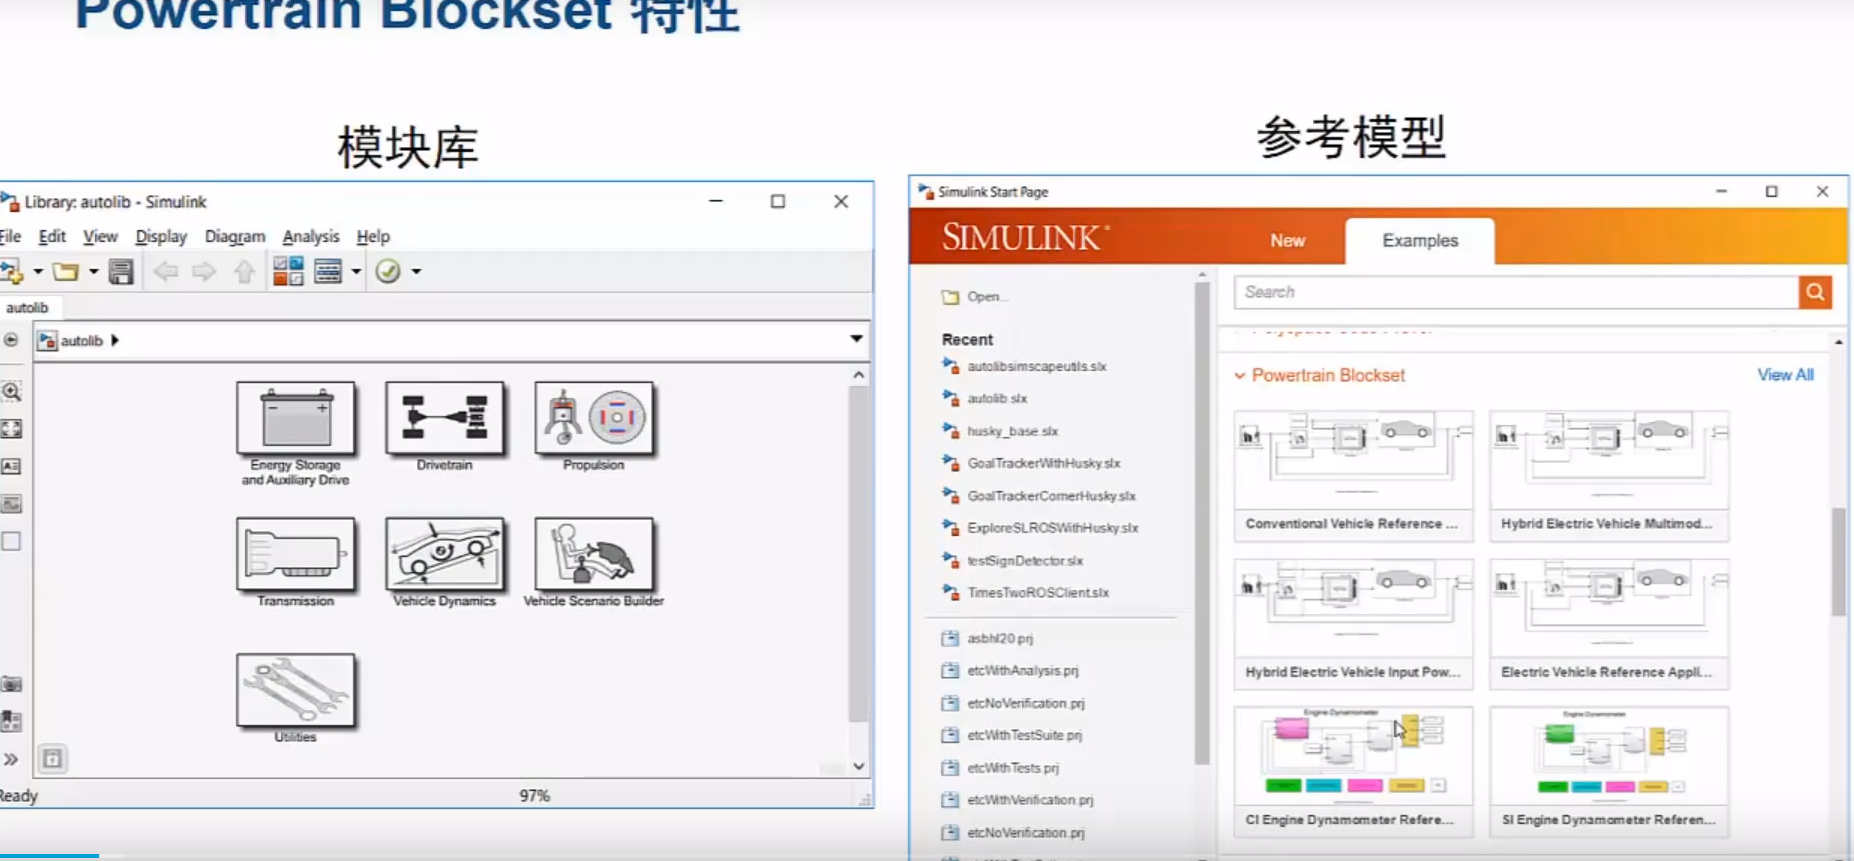Open the address bar dropdown arrow in autolib
The image size is (1854, 861).
(856, 339)
